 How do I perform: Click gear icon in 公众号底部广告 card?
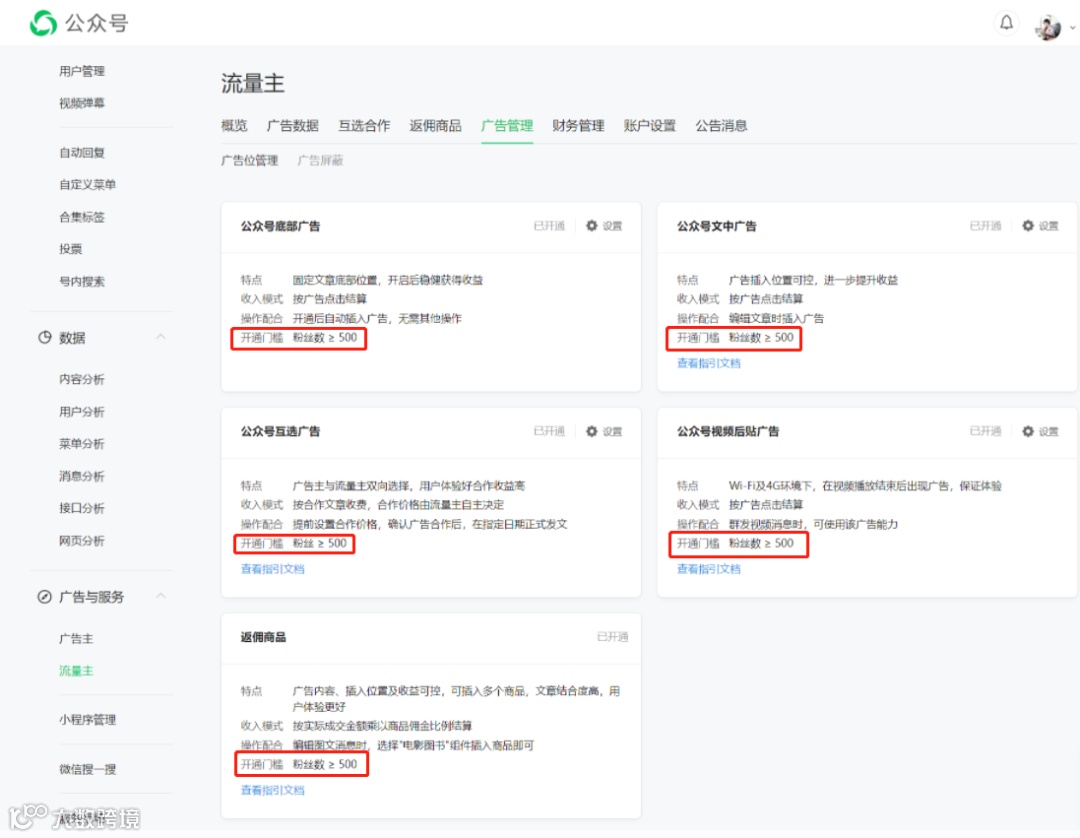(x=592, y=225)
